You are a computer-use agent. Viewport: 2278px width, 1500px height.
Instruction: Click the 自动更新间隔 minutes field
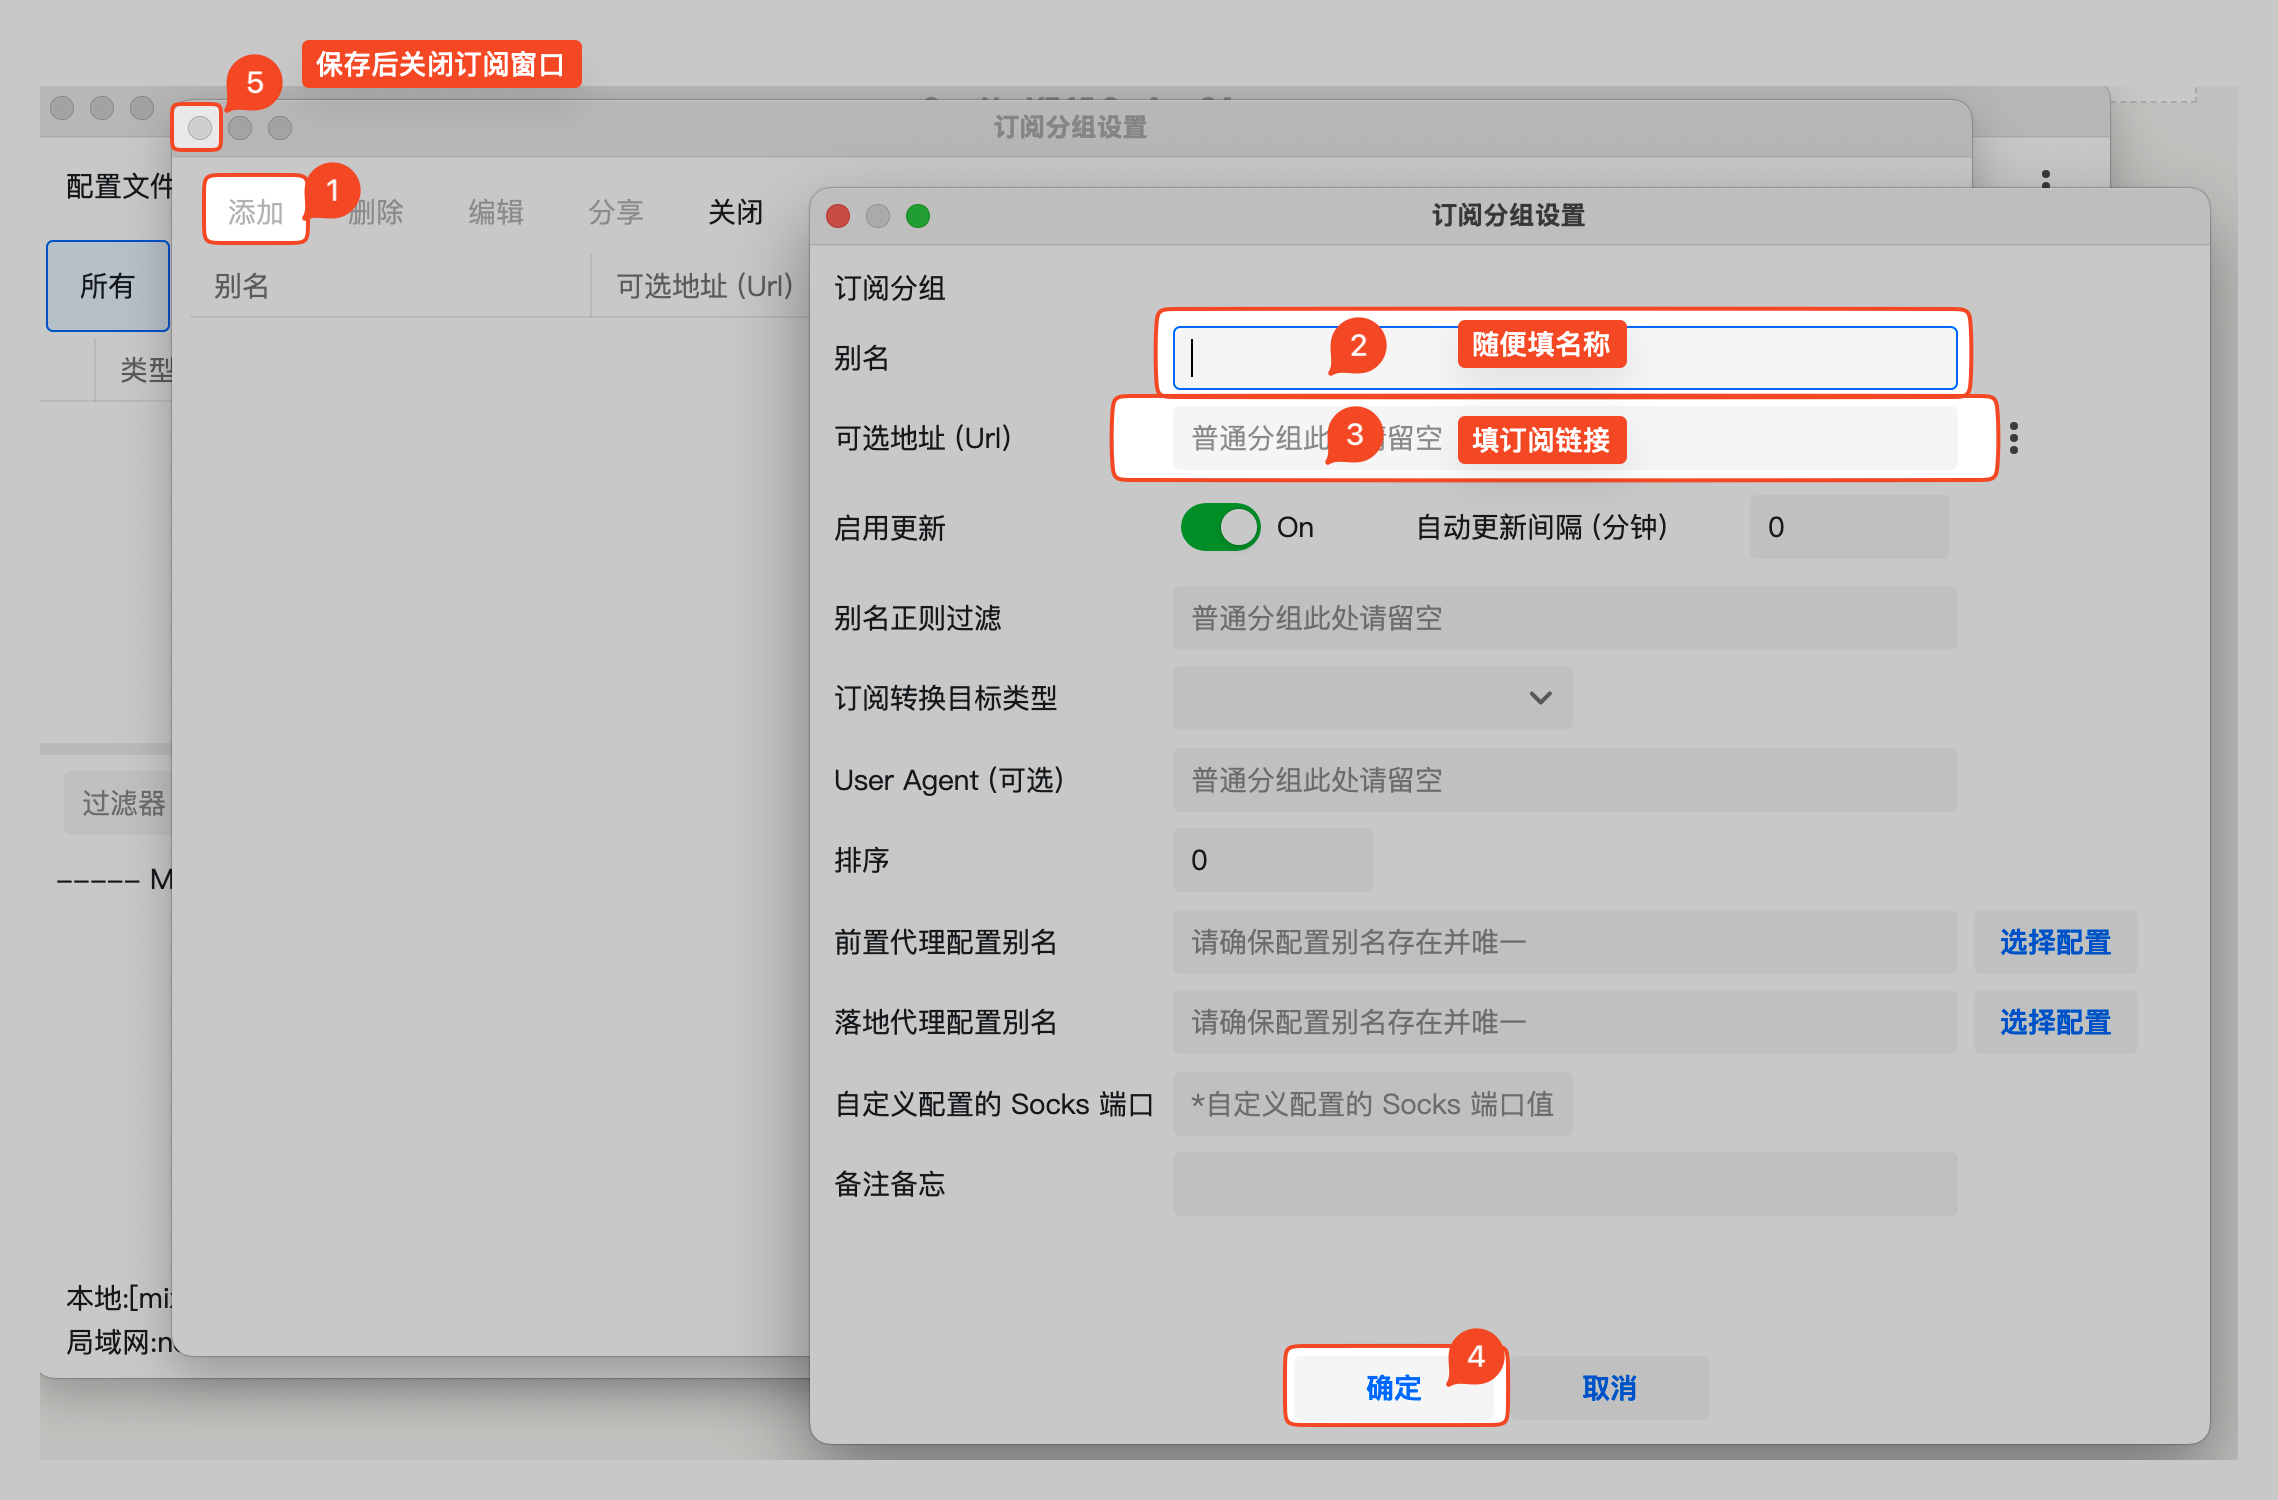(1848, 527)
